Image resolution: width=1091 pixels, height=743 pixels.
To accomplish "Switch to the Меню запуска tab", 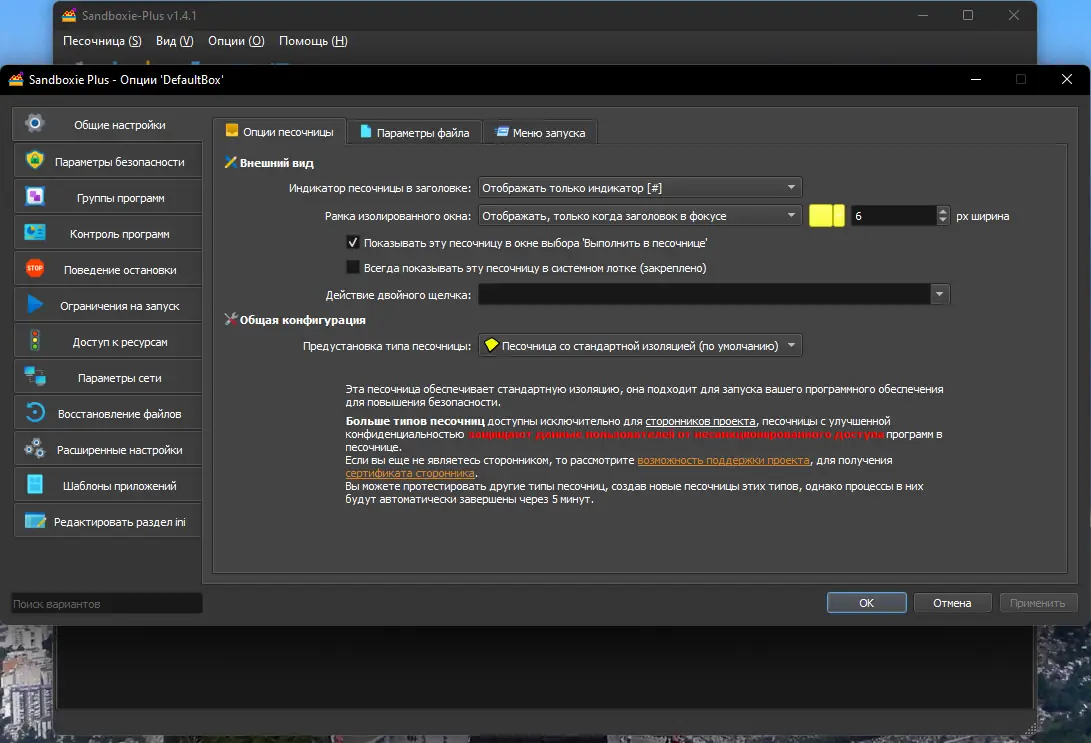I will (x=541, y=132).
